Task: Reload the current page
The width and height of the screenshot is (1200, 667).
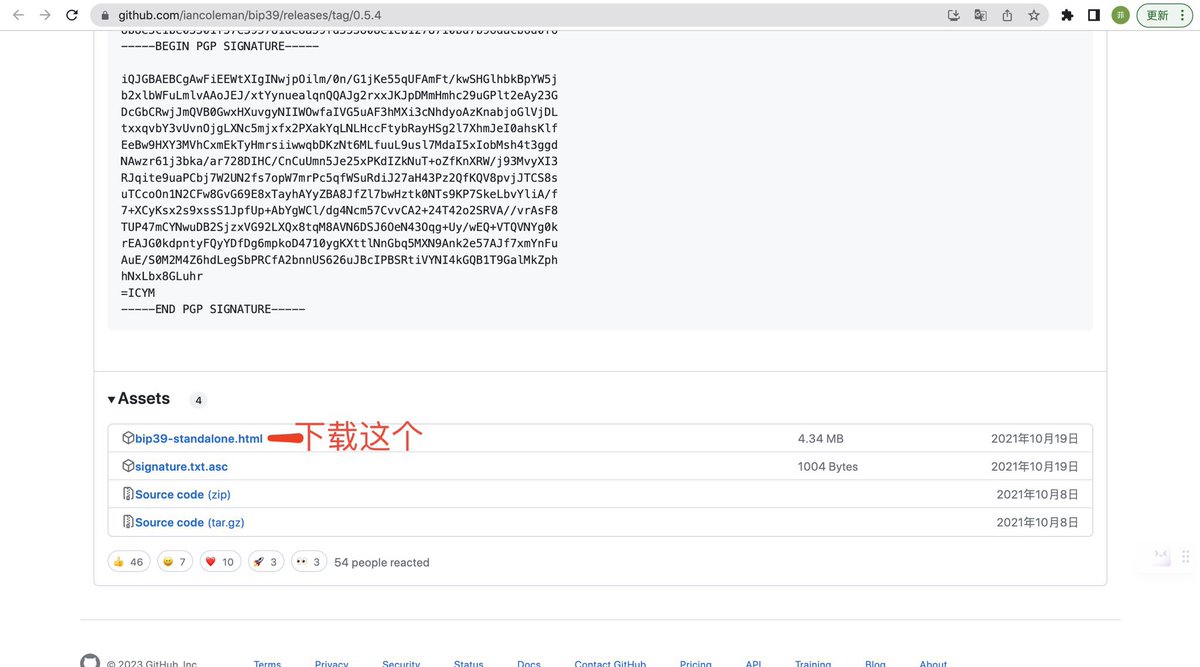Action: [73, 15]
